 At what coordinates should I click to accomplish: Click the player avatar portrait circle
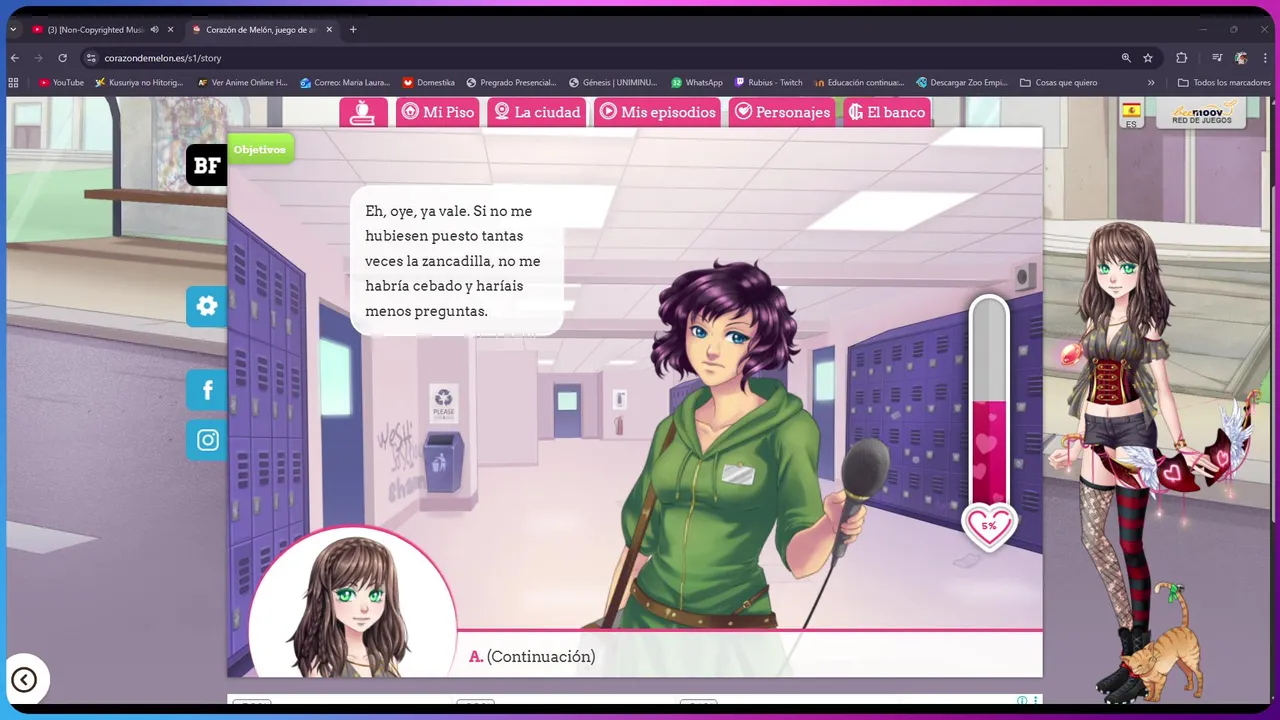pos(352,603)
